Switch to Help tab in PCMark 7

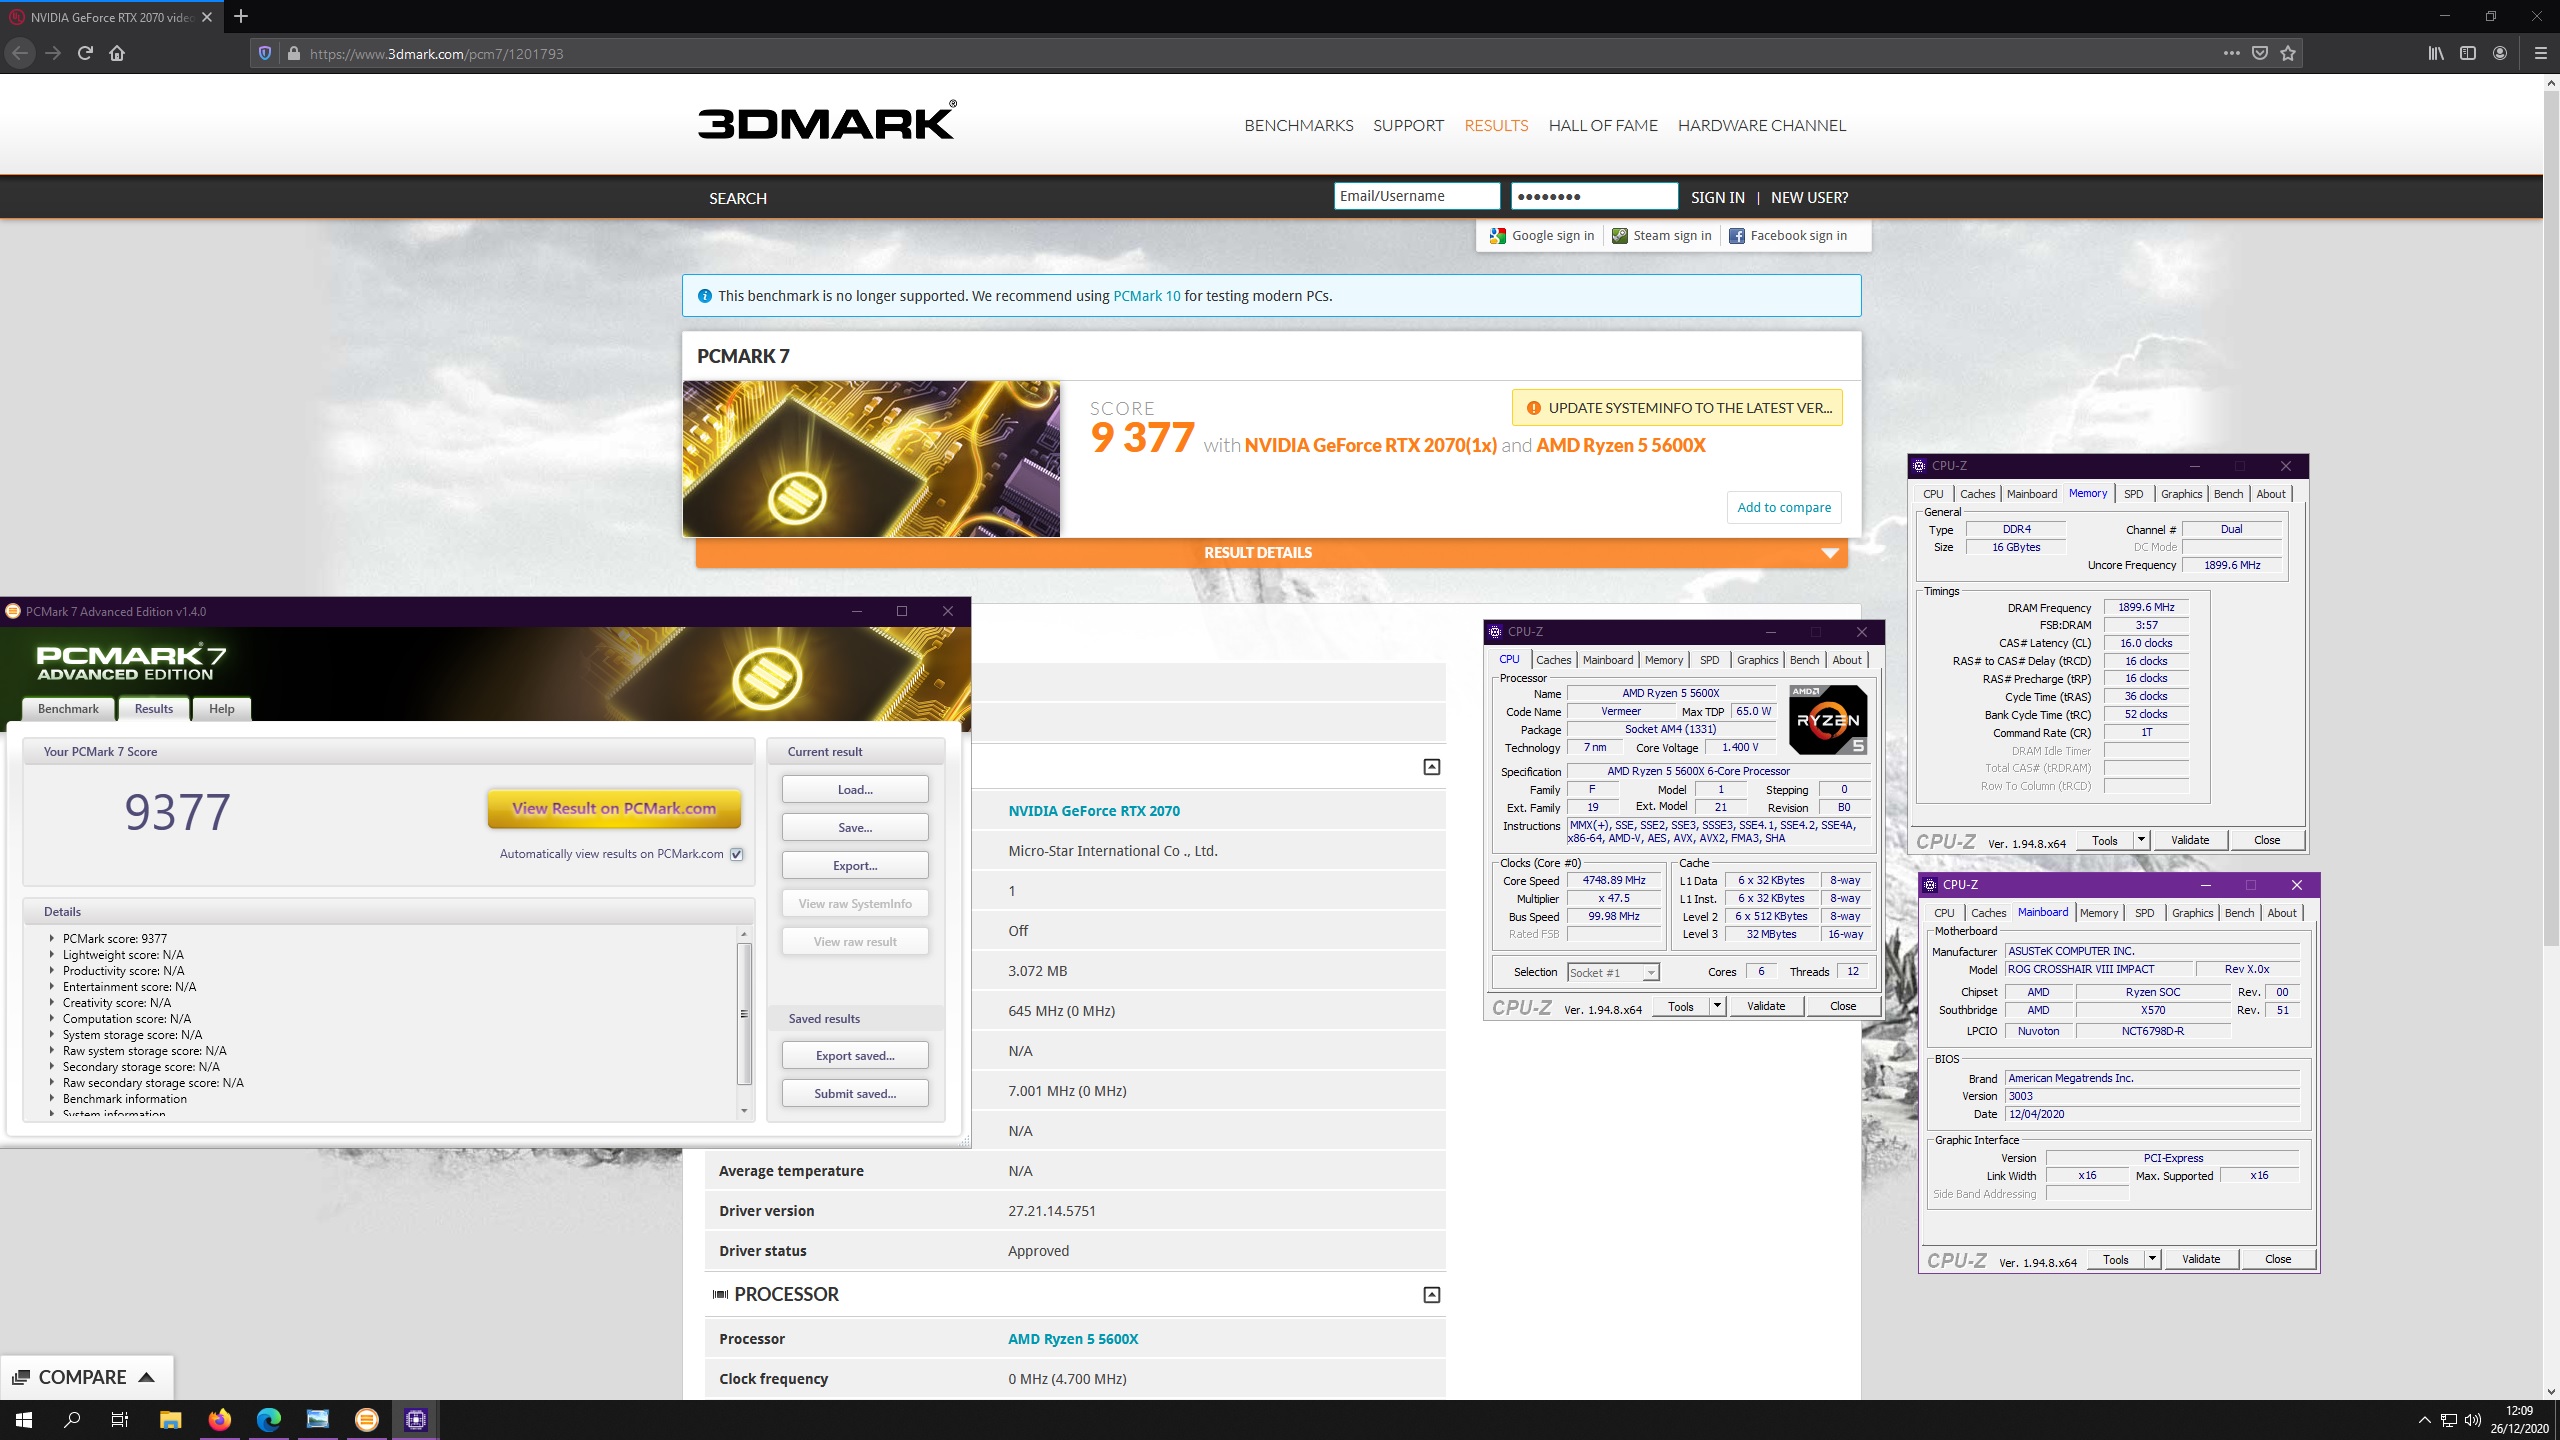pyautogui.click(x=221, y=709)
